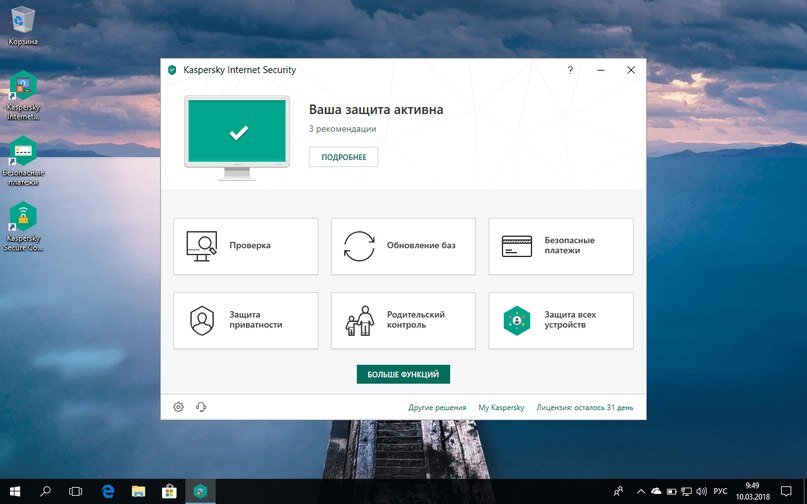Viewport: 807px width, 504px height.
Task: Click the network tray icon
Action: click(x=687, y=492)
